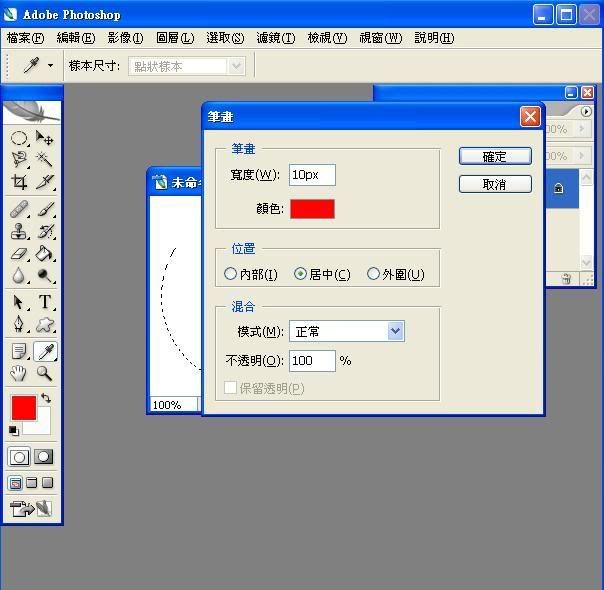
Task: Swap foreground and background colors
Action: click(x=46, y=398)
